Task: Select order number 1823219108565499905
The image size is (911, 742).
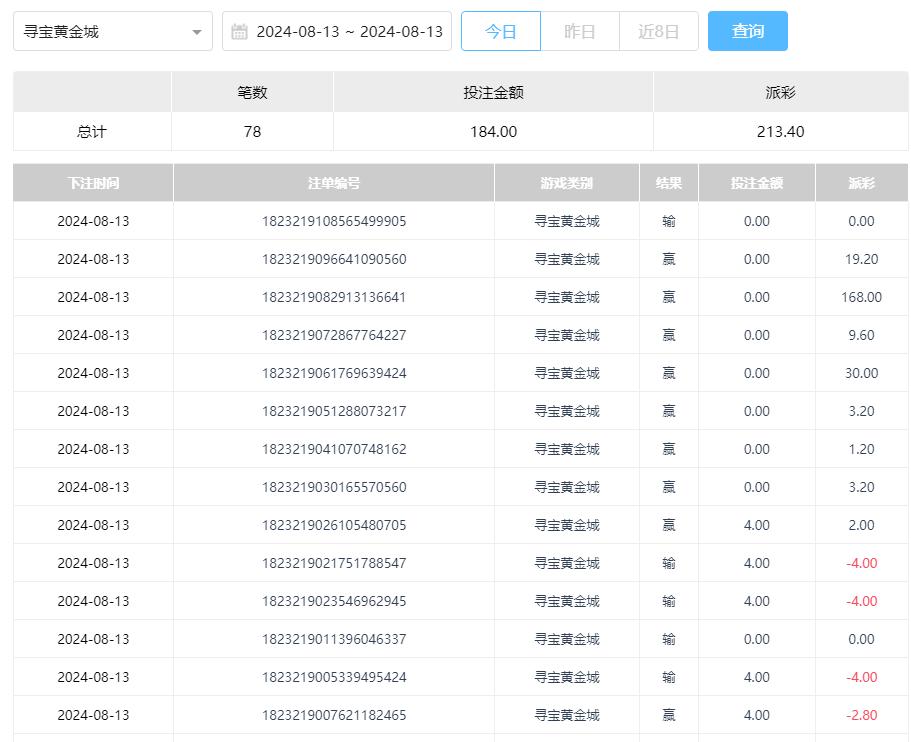Action: coord(333,221)
